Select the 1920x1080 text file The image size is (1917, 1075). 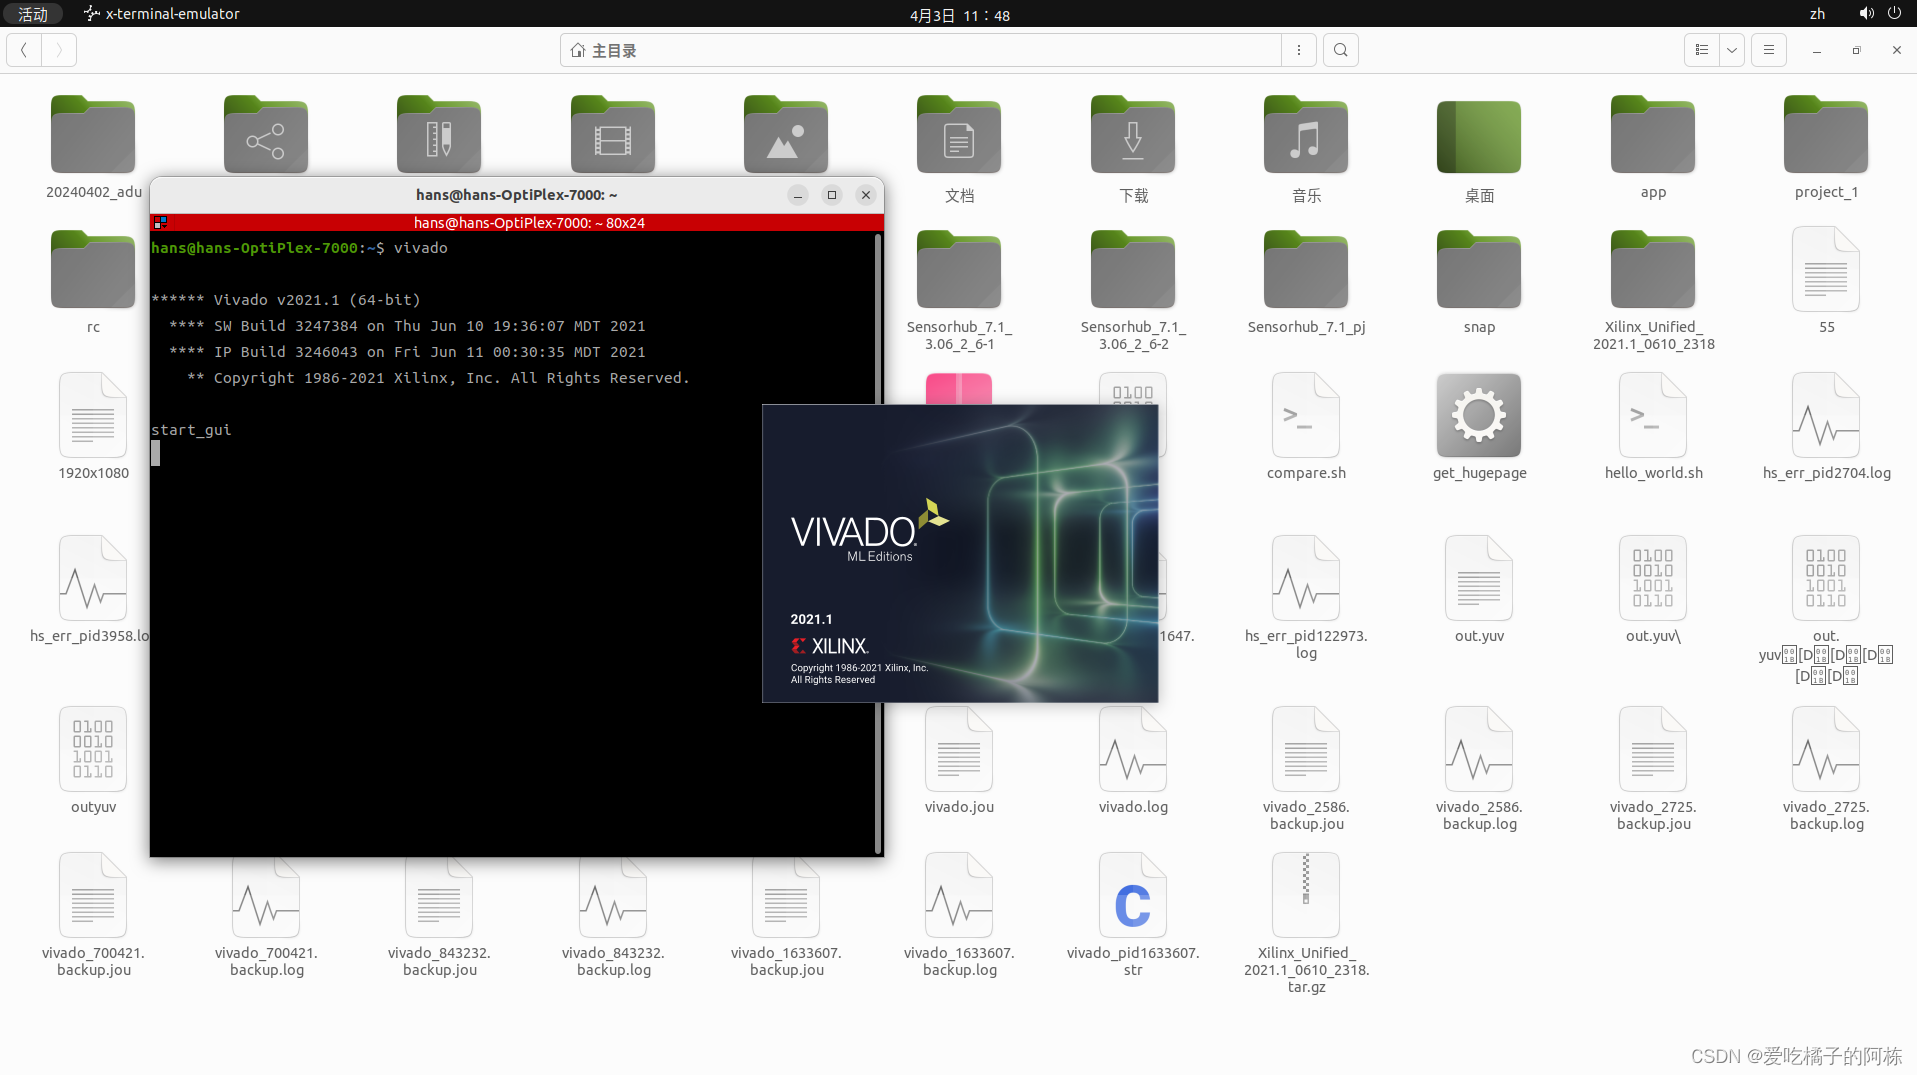point(93,415)
